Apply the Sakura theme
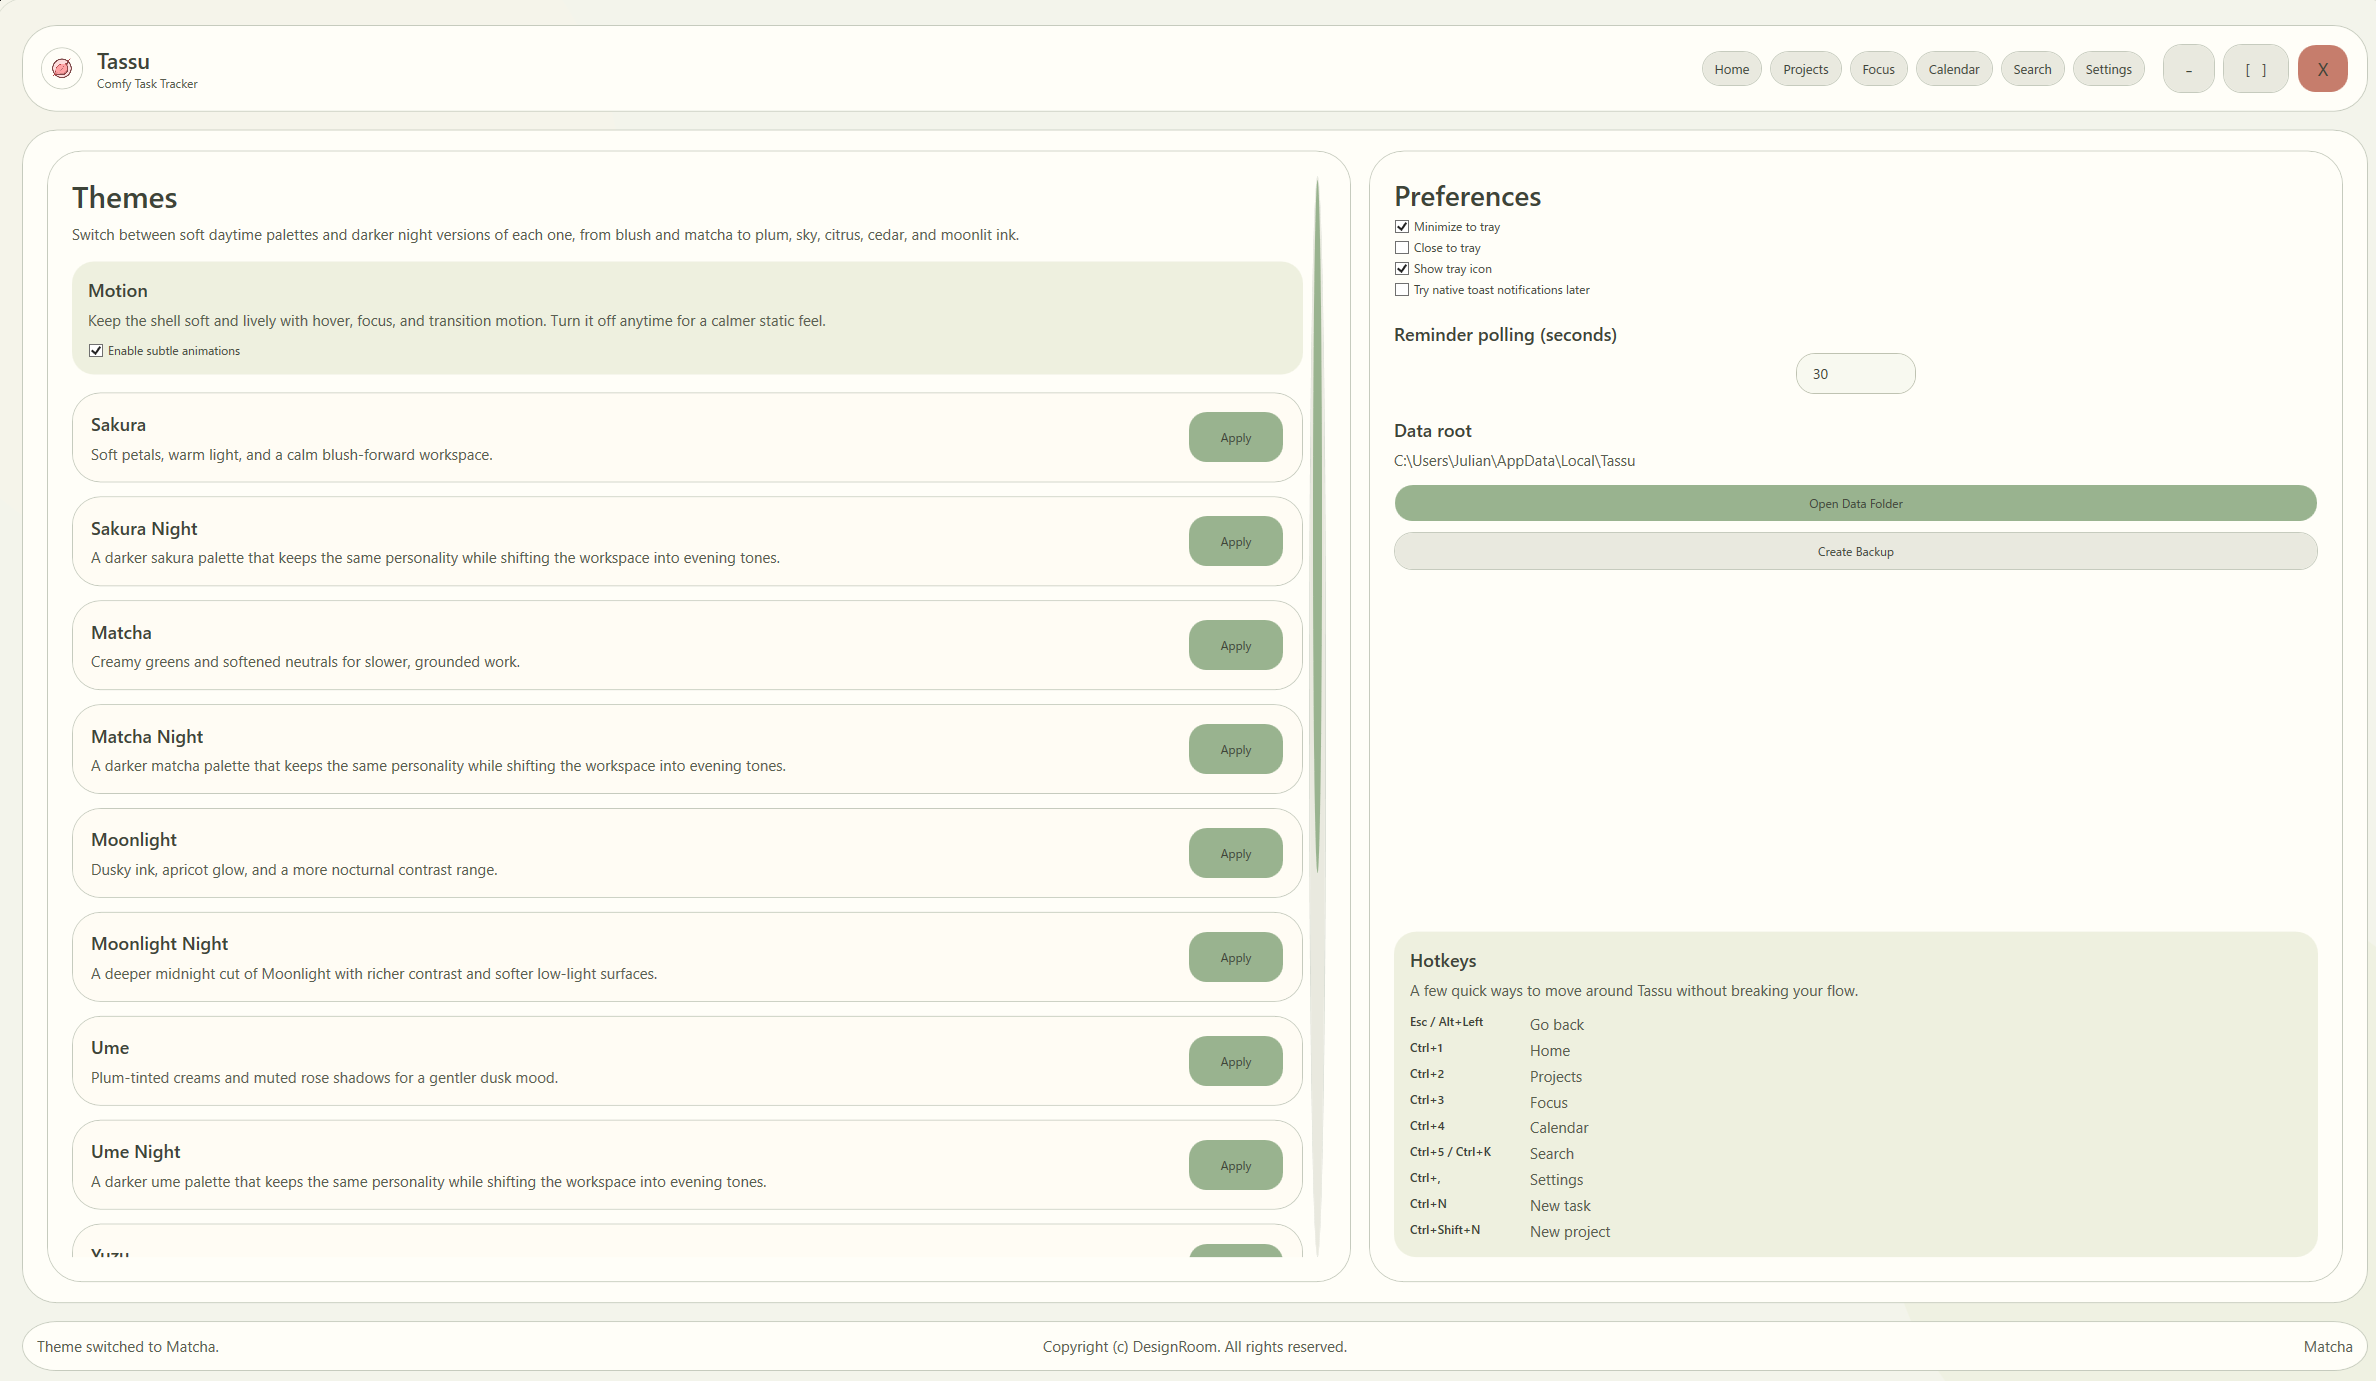 tap(1235, 438)
